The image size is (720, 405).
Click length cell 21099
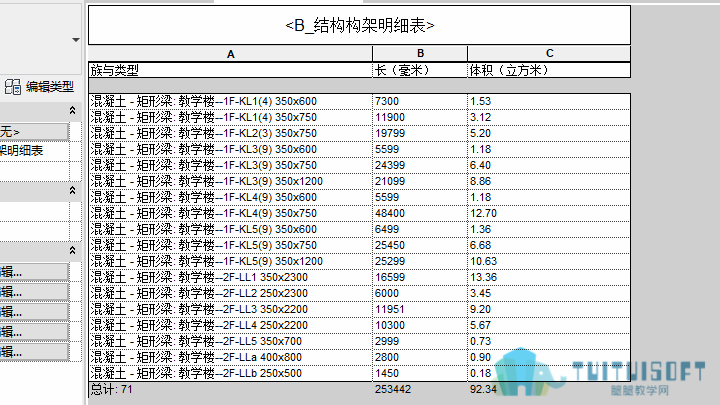pos(420,181)
